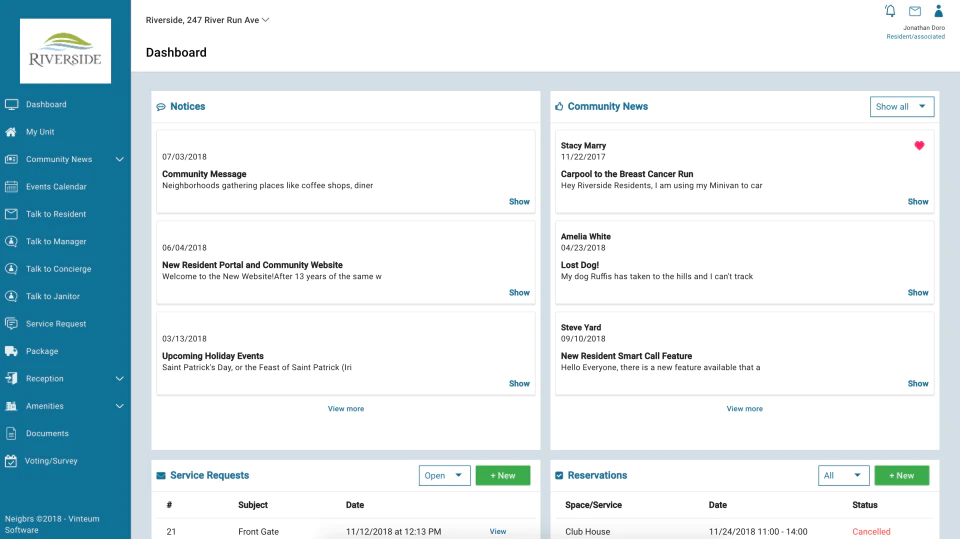Screen dimensions: 960x539
Task: Open the Show all dropdown in Community News
Action: pos(902,107)
